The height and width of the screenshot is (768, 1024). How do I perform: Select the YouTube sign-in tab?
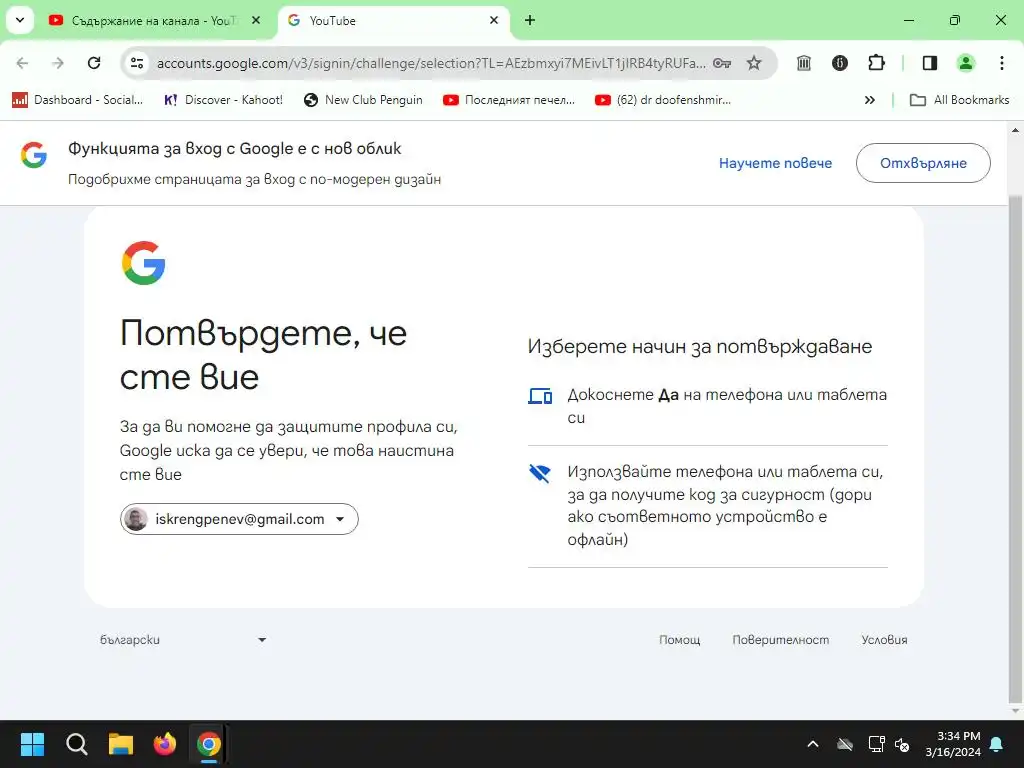(x=392, y=21)
